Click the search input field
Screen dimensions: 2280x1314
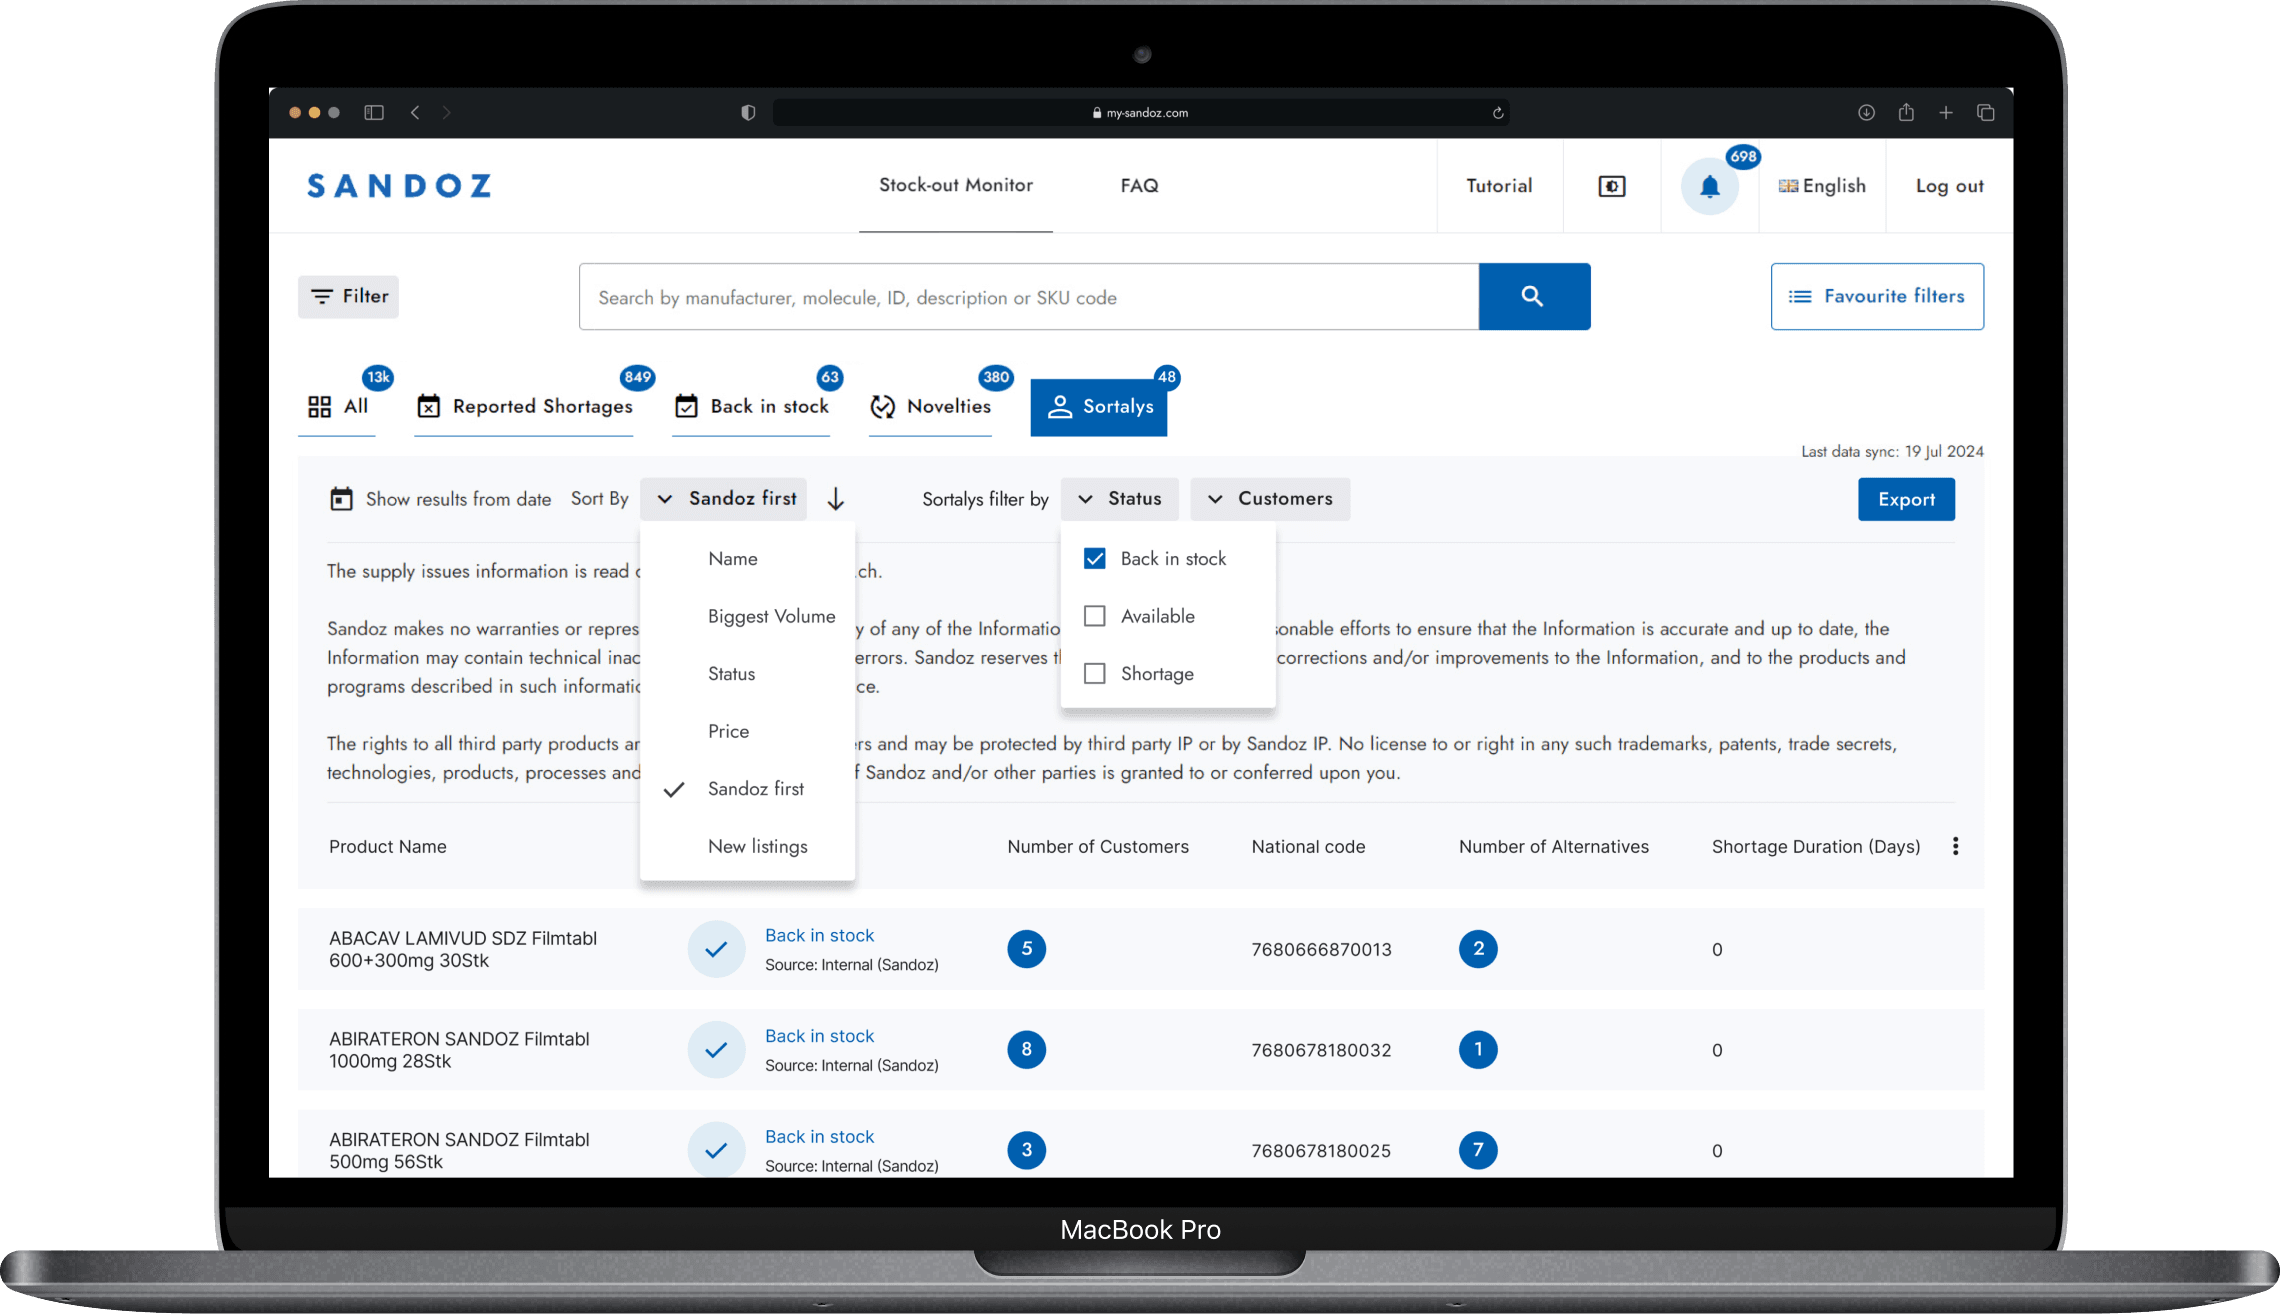[x=1029, y=297]
